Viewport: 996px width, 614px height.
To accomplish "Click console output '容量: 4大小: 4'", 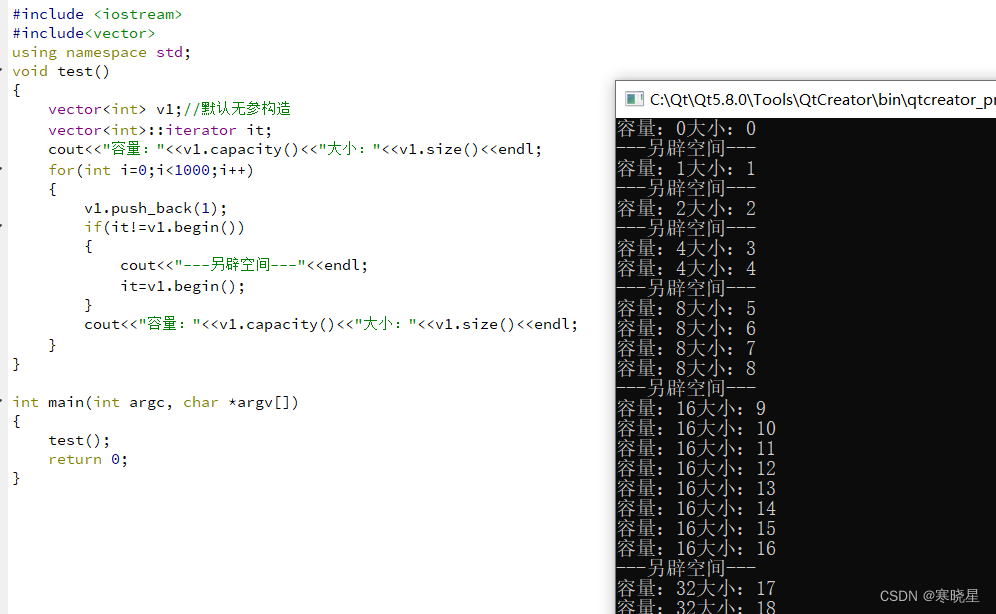I will tap(687, 269).
